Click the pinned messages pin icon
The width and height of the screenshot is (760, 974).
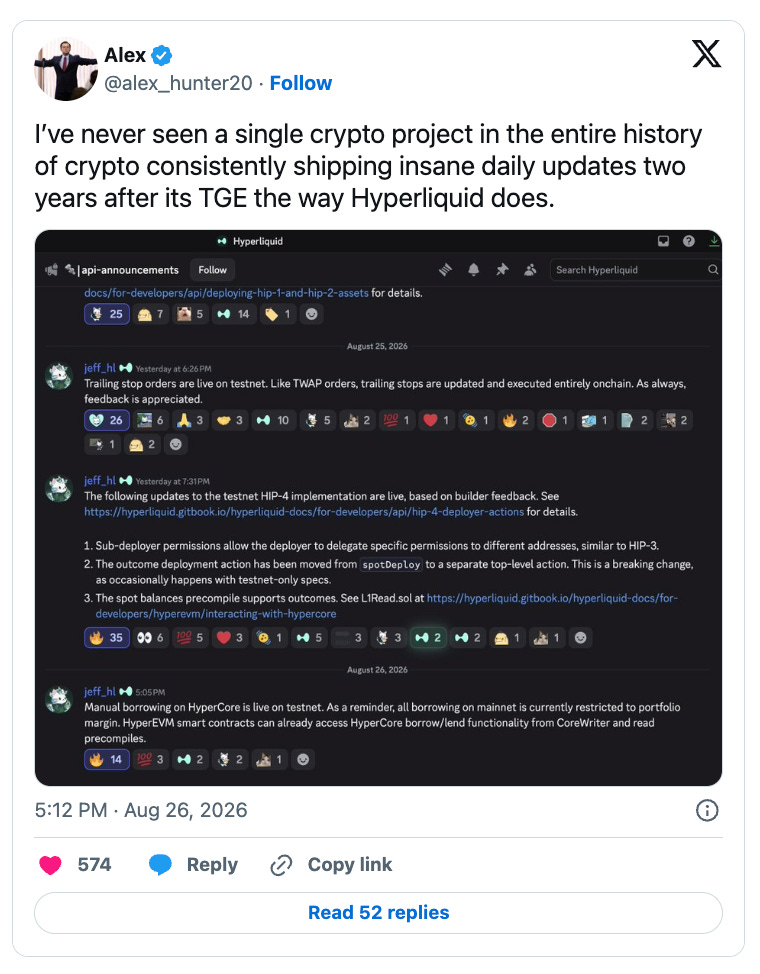pos(502,270)
